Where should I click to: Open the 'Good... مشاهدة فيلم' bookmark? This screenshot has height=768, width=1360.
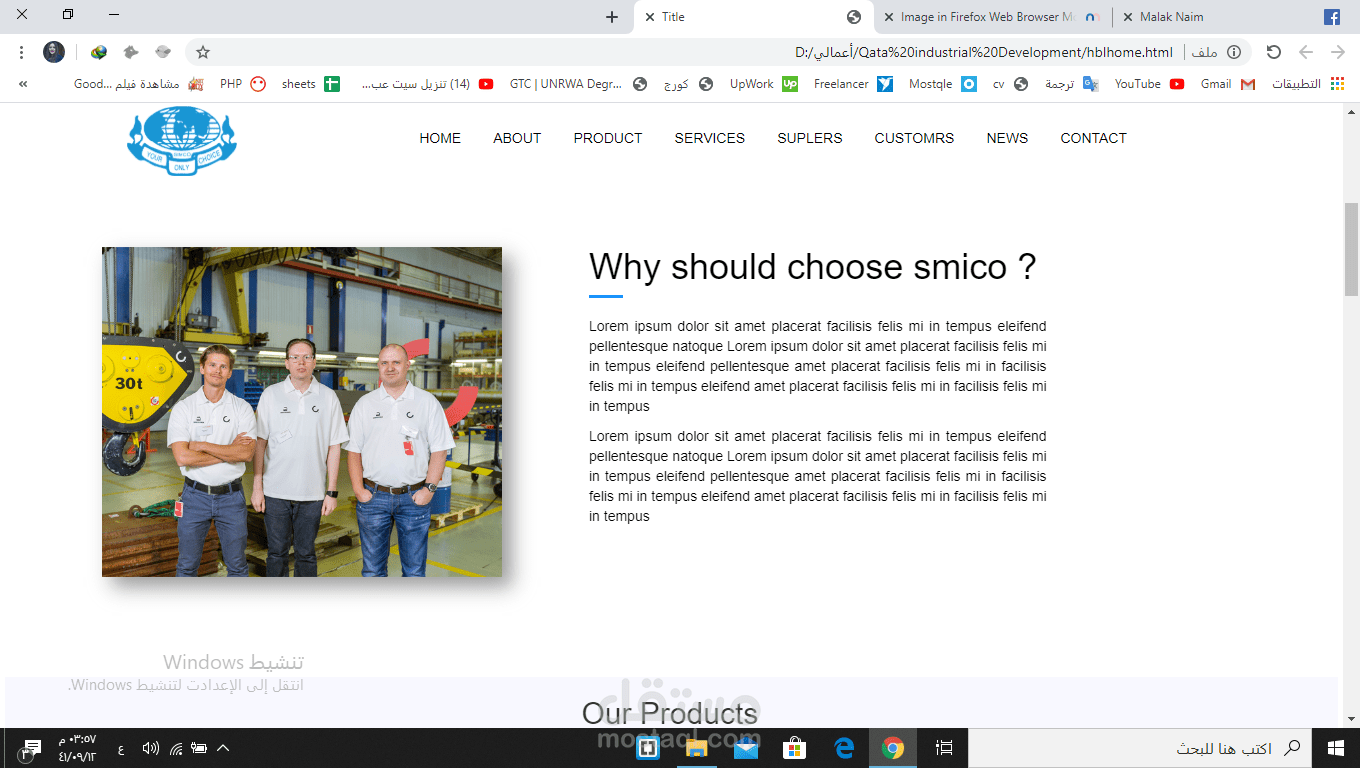tap(139, 84)
